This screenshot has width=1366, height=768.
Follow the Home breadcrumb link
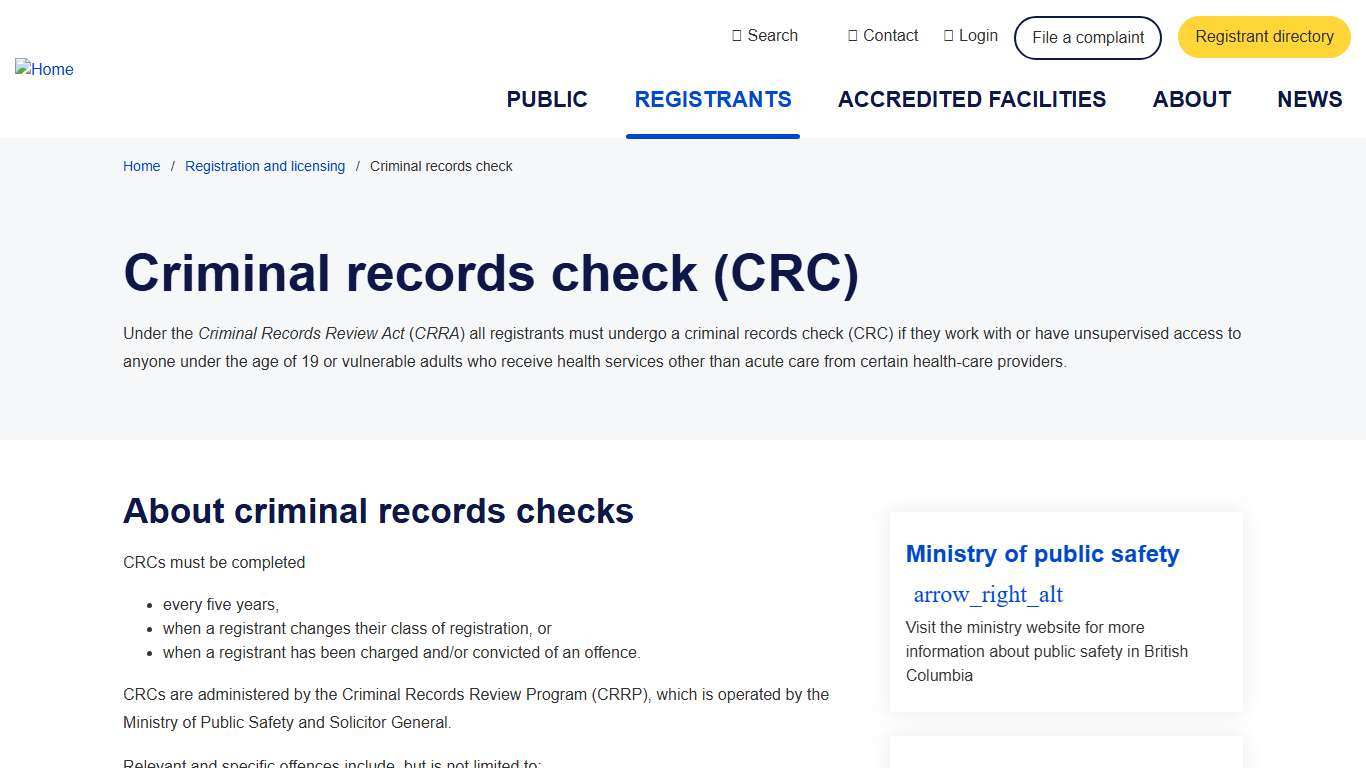click(141, 166)
